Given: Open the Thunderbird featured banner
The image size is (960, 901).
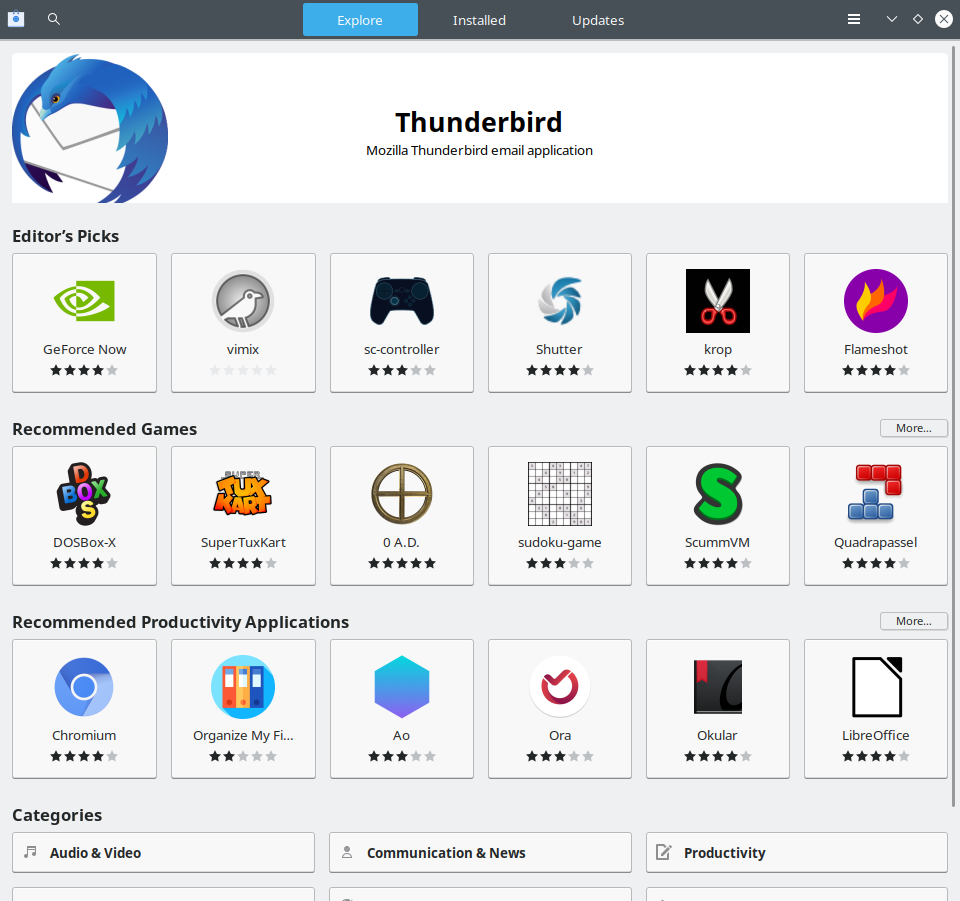Looking at the screenshot, I should tap(480, 128).
